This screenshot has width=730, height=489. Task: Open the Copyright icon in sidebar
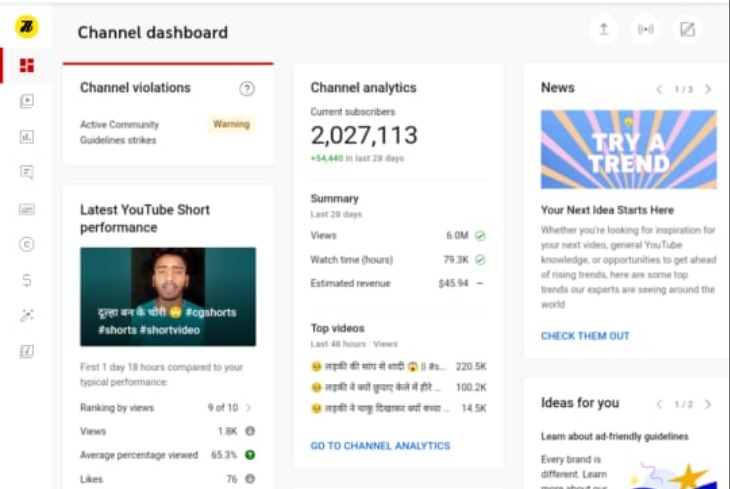(27, 244)
